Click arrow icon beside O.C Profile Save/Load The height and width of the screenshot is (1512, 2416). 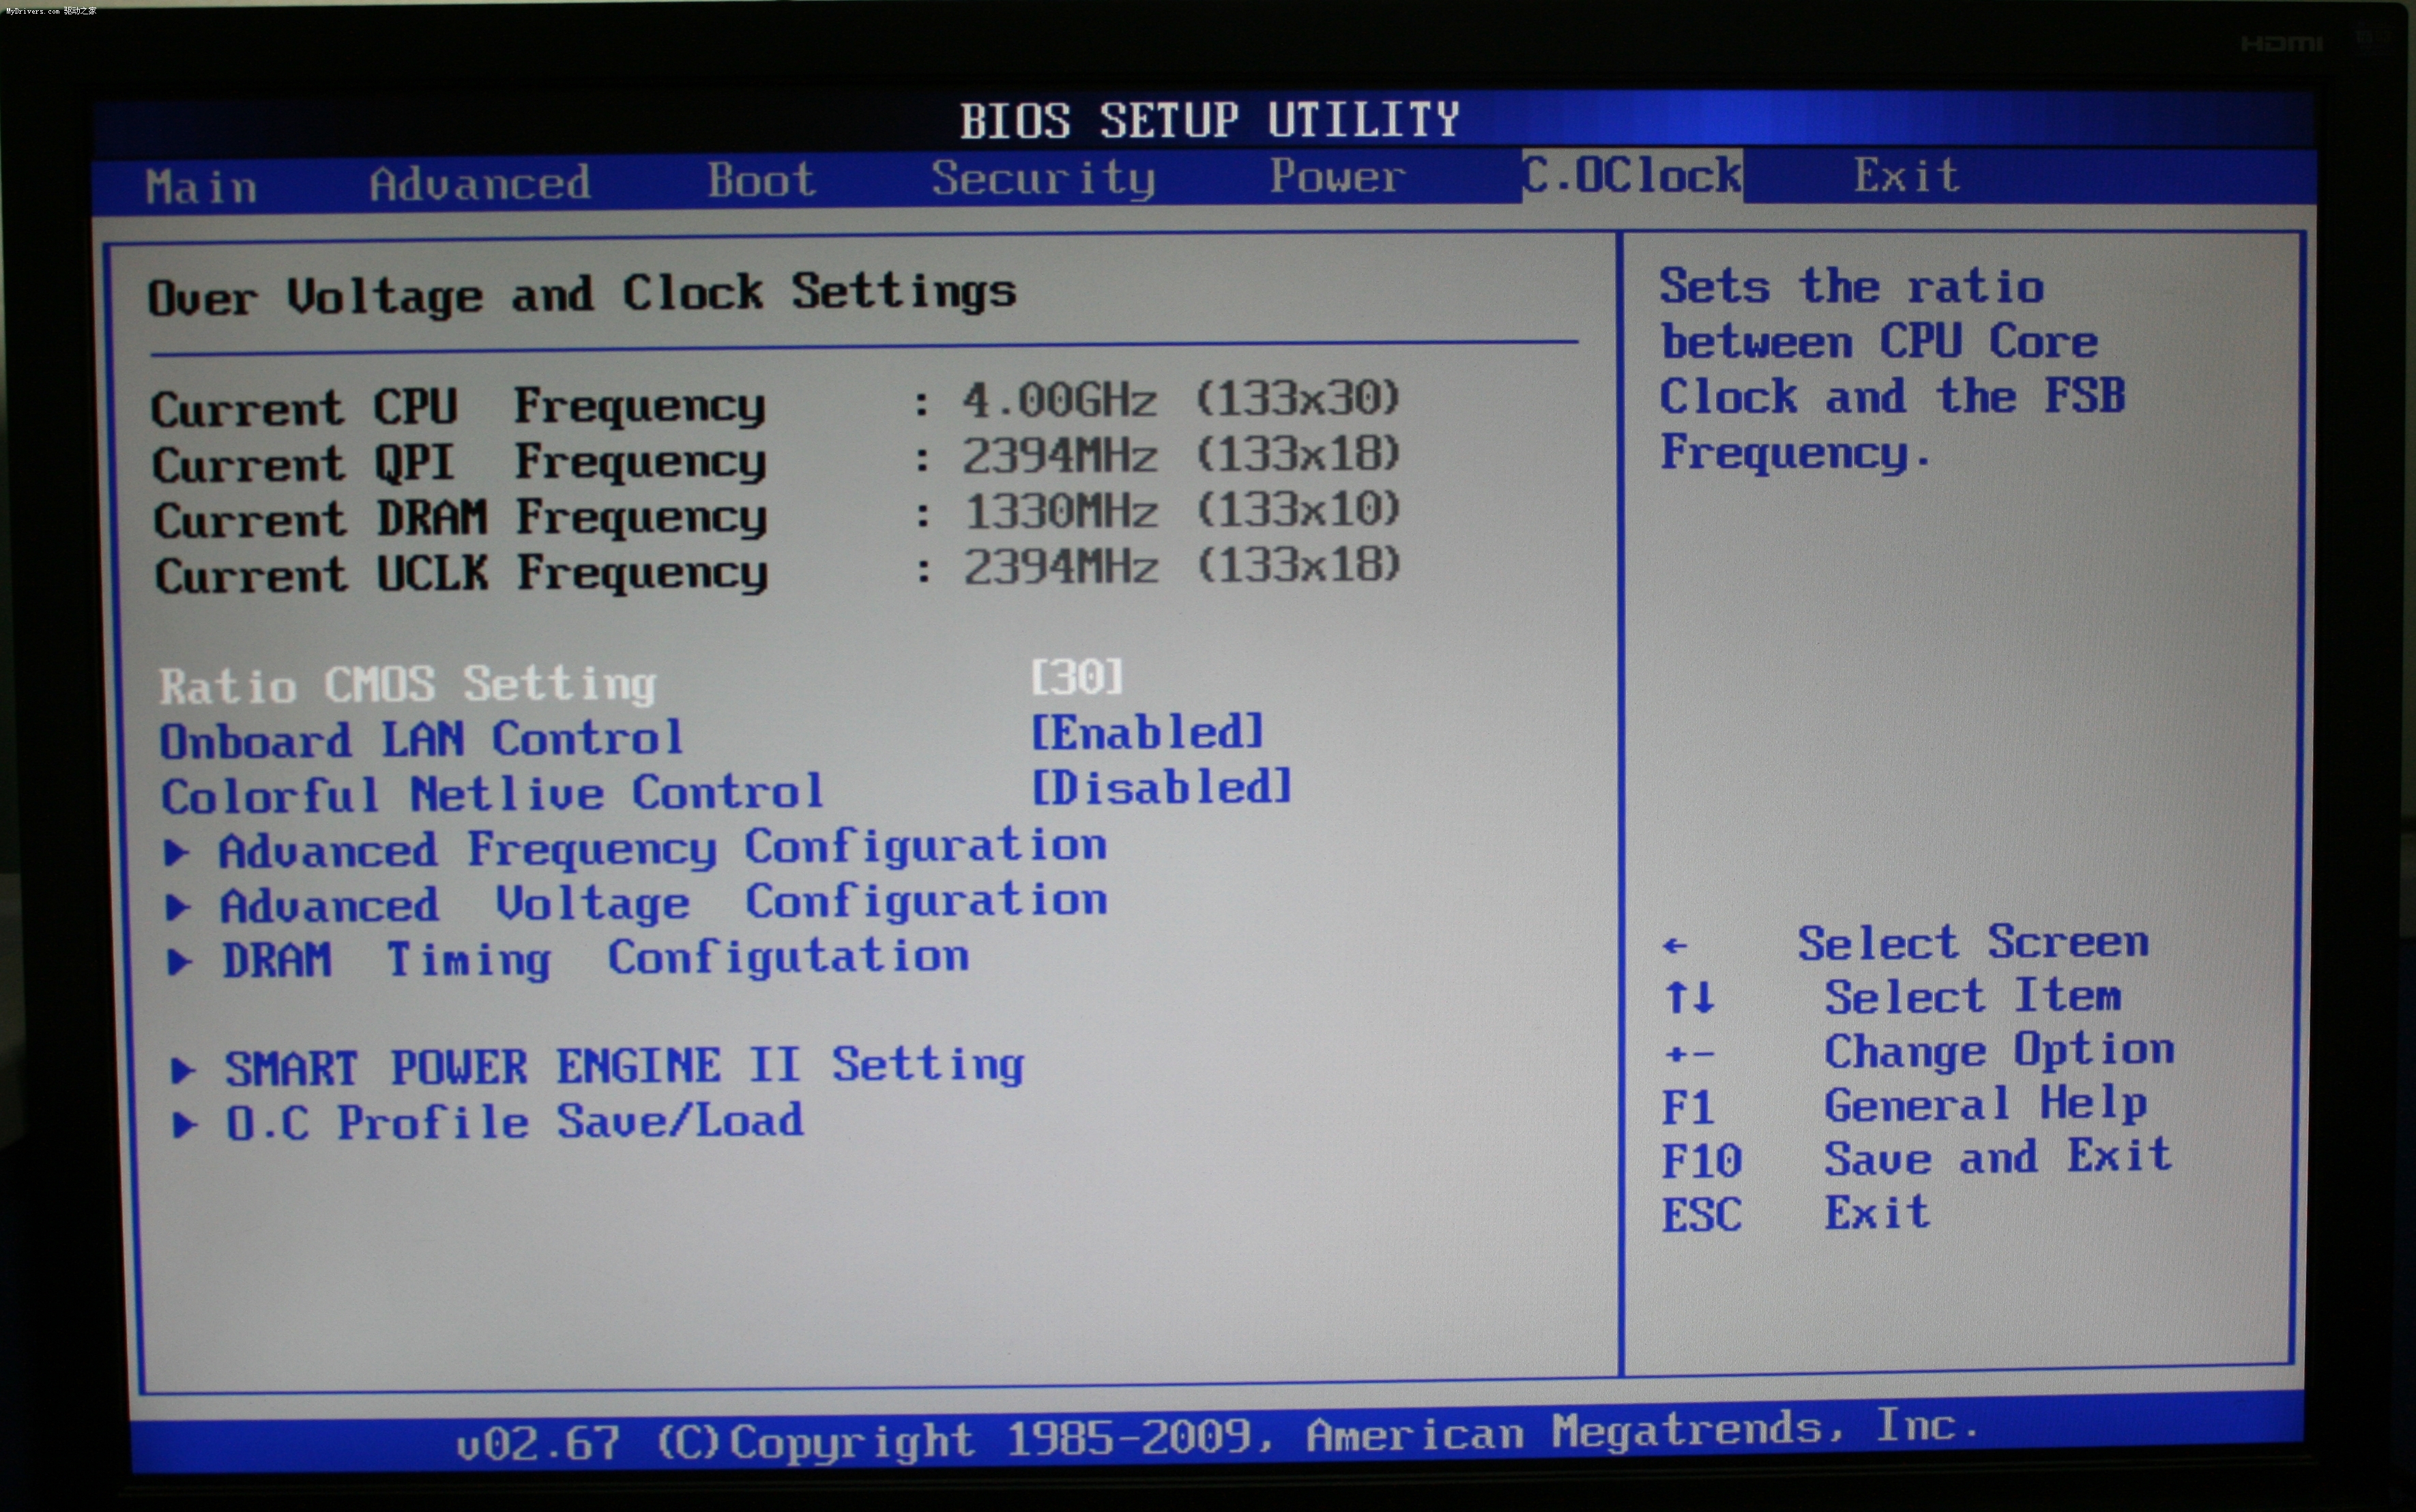185,1125
